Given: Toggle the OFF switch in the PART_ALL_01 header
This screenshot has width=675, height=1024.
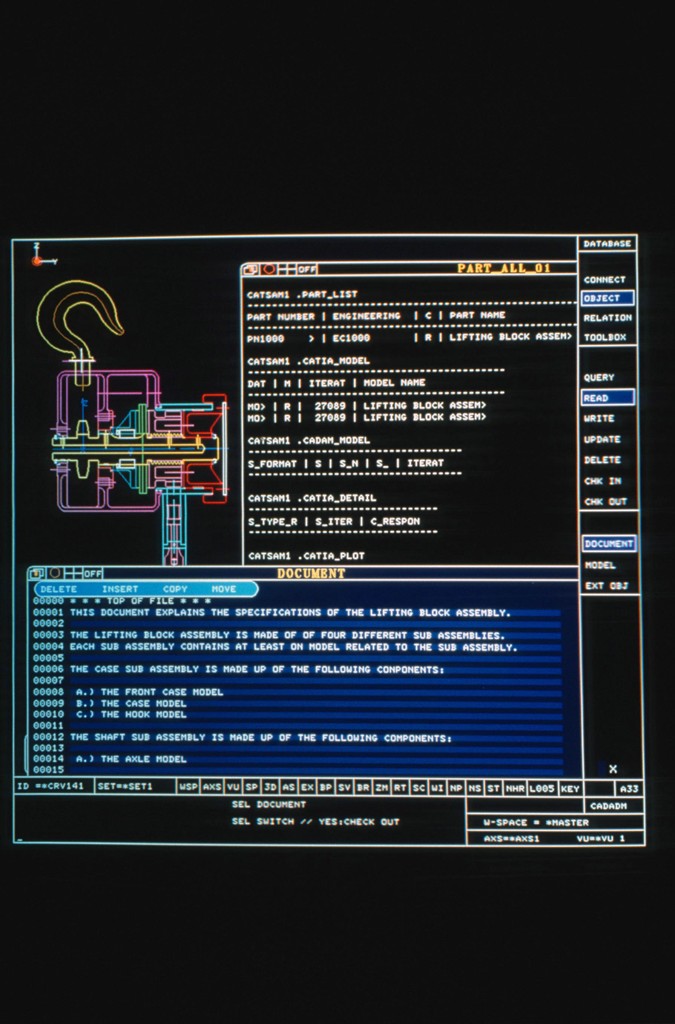Looking at the screenshot, I should [307, 269].
